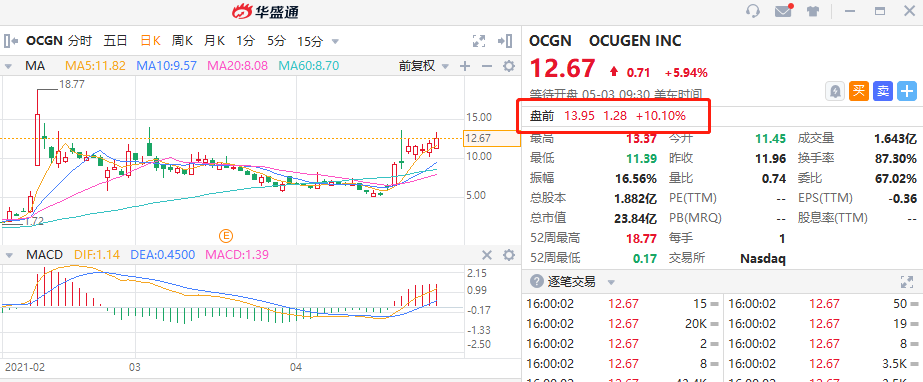Close the MACD indicator panel

point(487,255)
